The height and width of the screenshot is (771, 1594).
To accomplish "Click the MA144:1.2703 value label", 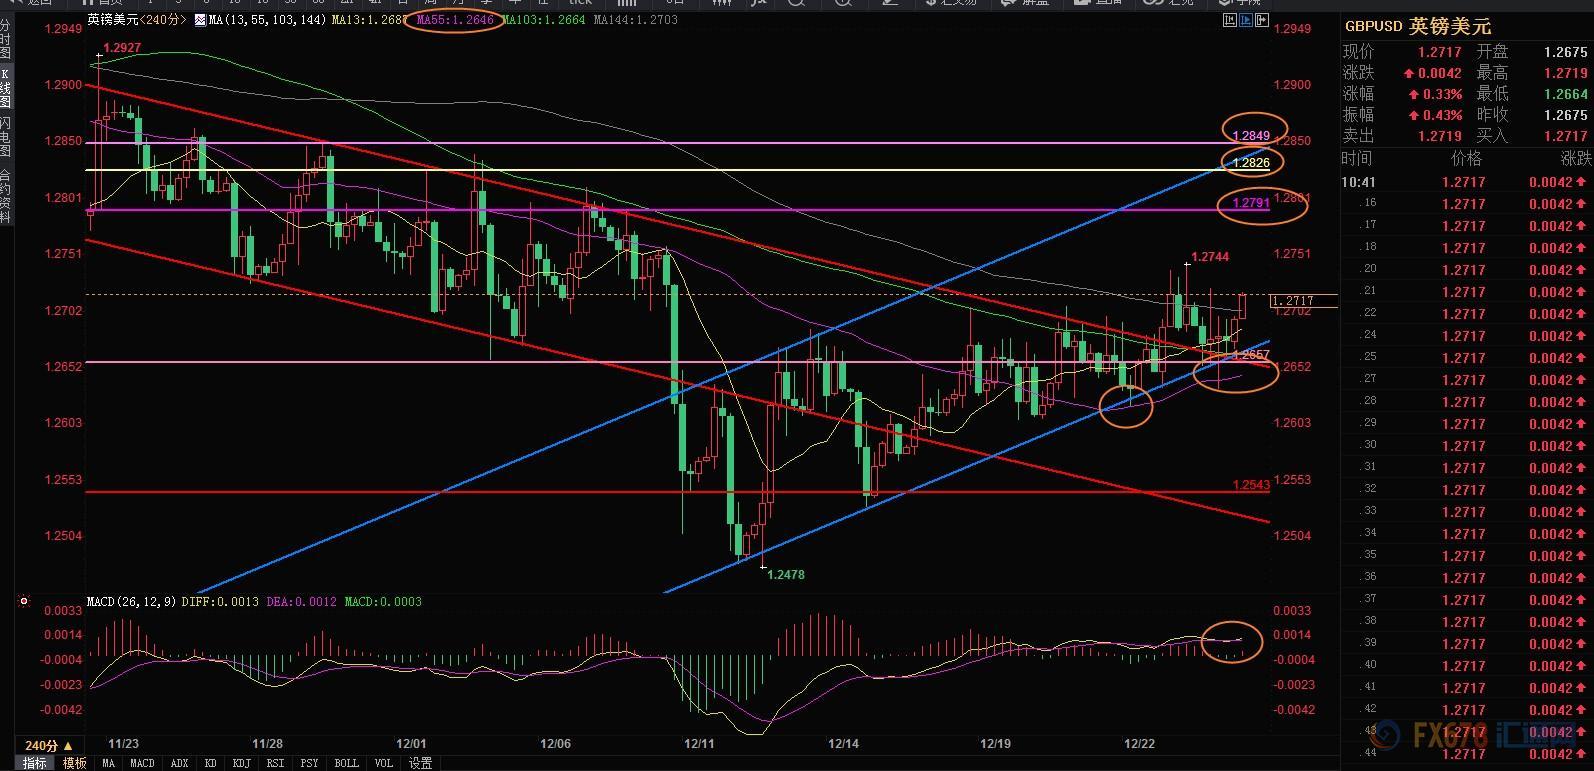I will point(636,19).
